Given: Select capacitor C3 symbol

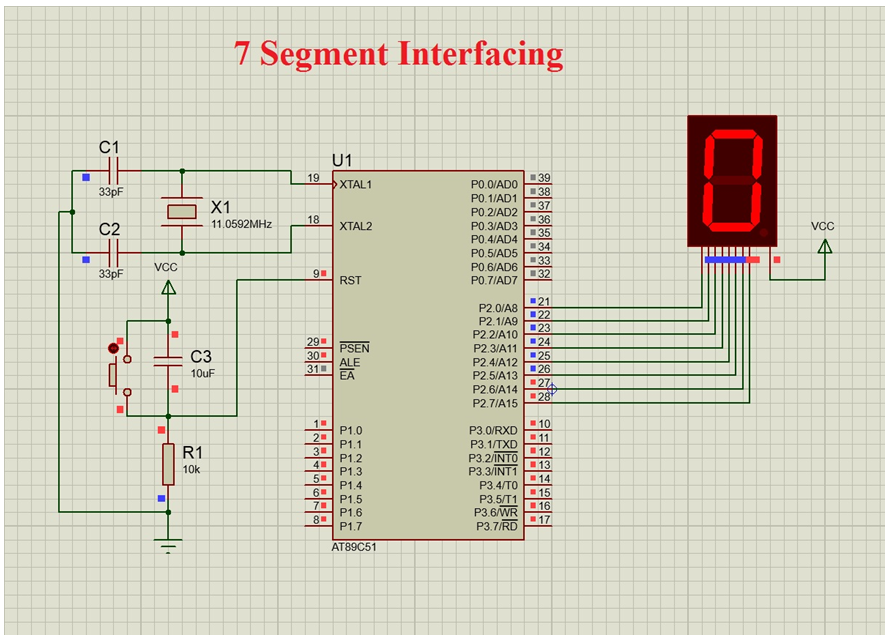Looking at the screenshot, I should click(x=168, y=361).
